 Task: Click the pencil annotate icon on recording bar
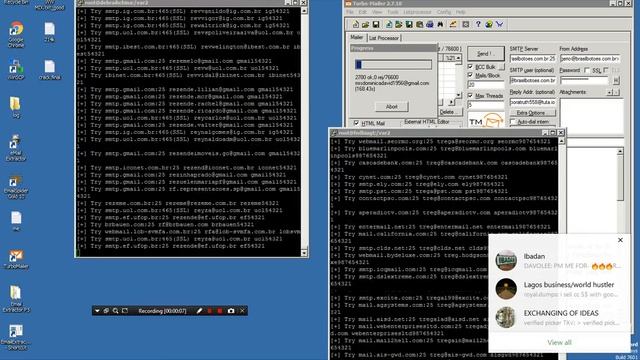199,311
